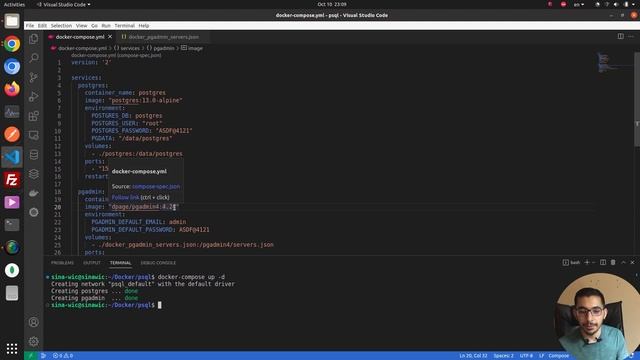
Task: Expand the pgadmin breadcrumb segment
Action: pyautogui.click(x=160, y=48)
